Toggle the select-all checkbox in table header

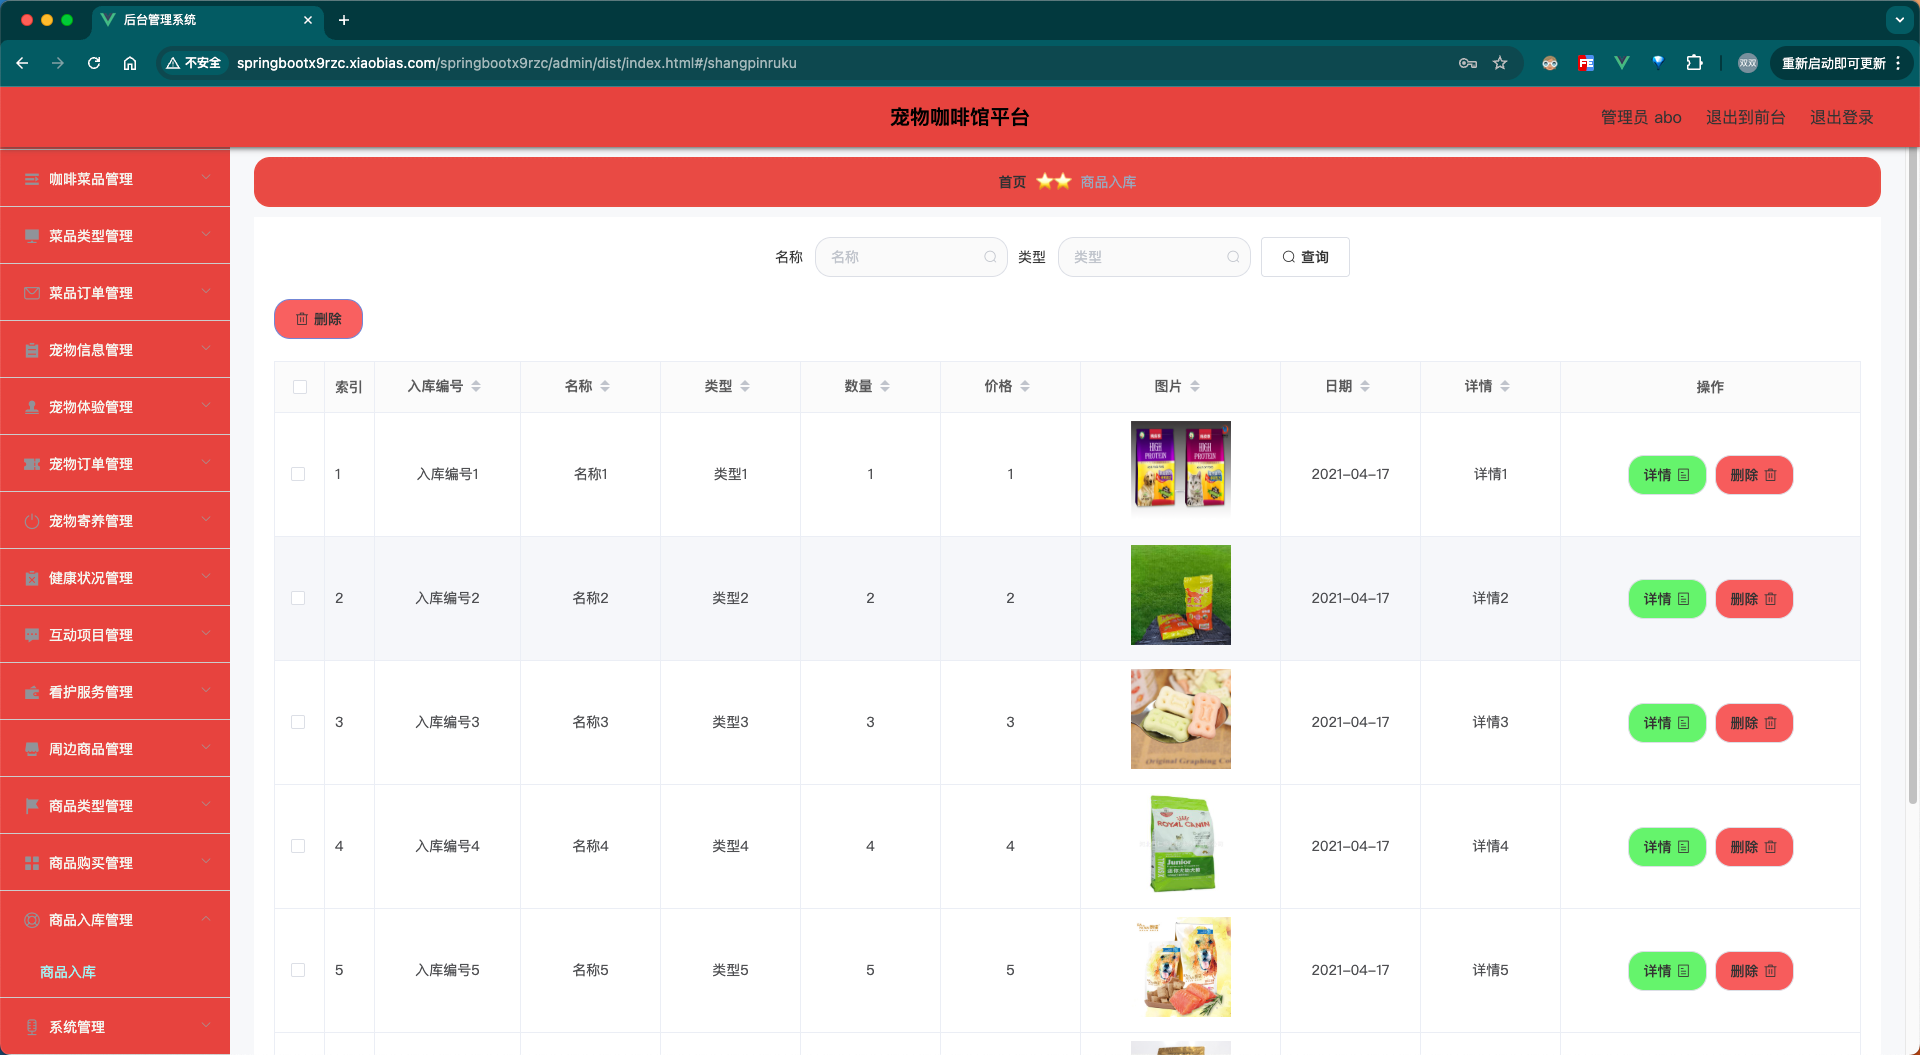300,387
